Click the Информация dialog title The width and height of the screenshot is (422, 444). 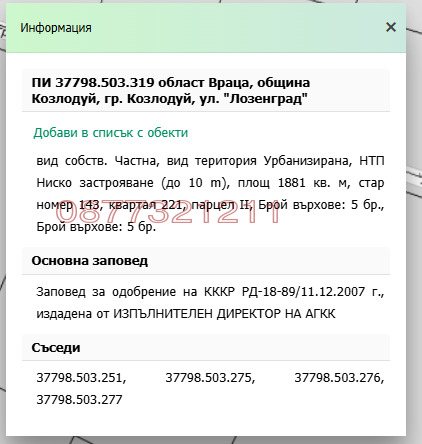(56, 28)
